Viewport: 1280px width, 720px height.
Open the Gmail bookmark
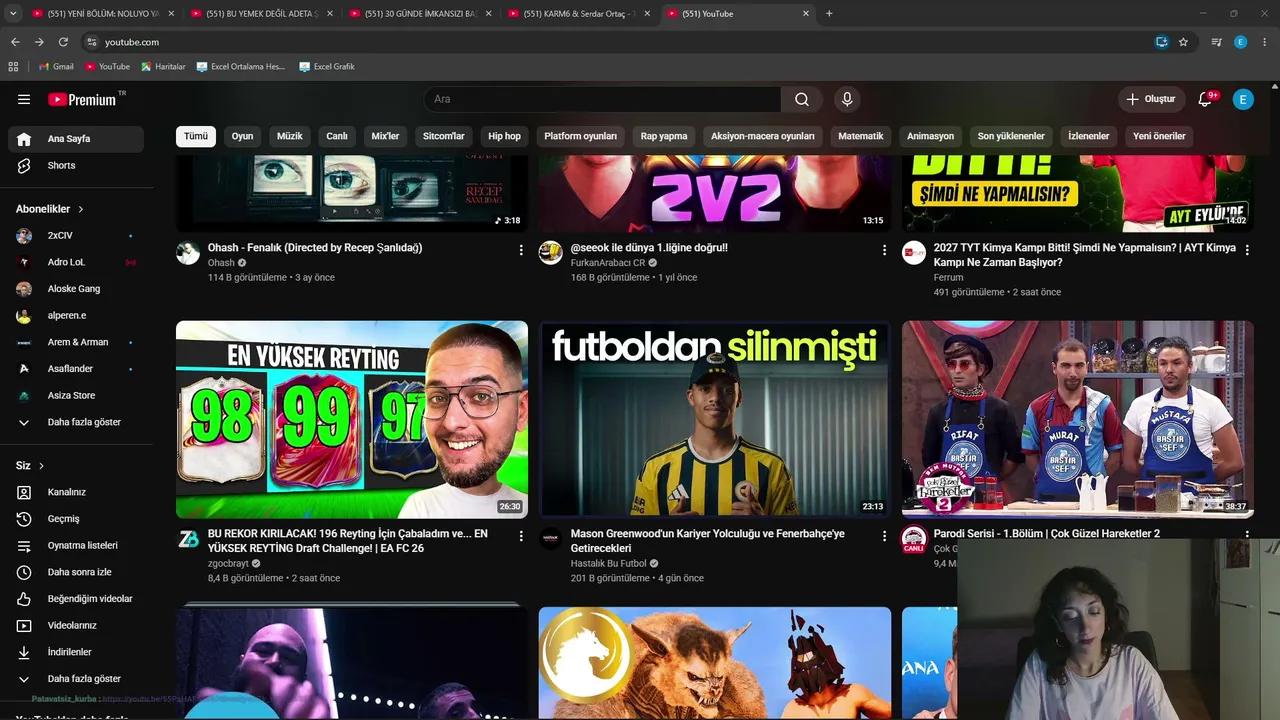pos(56,67)
